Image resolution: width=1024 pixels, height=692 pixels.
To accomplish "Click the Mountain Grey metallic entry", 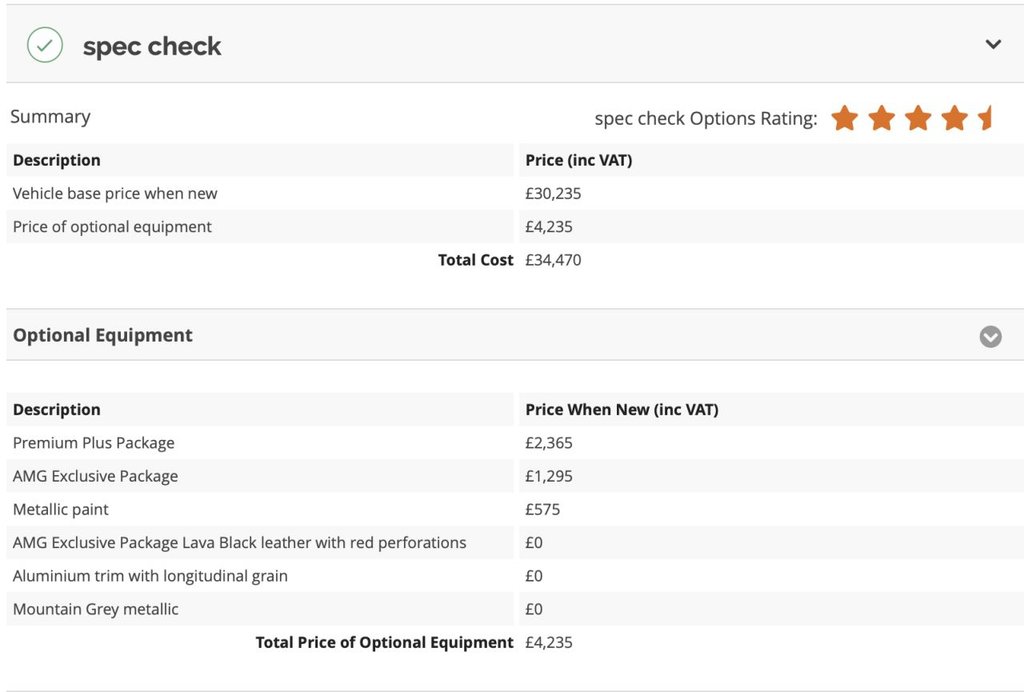I will pyautogui.click(x=96, y=609).
